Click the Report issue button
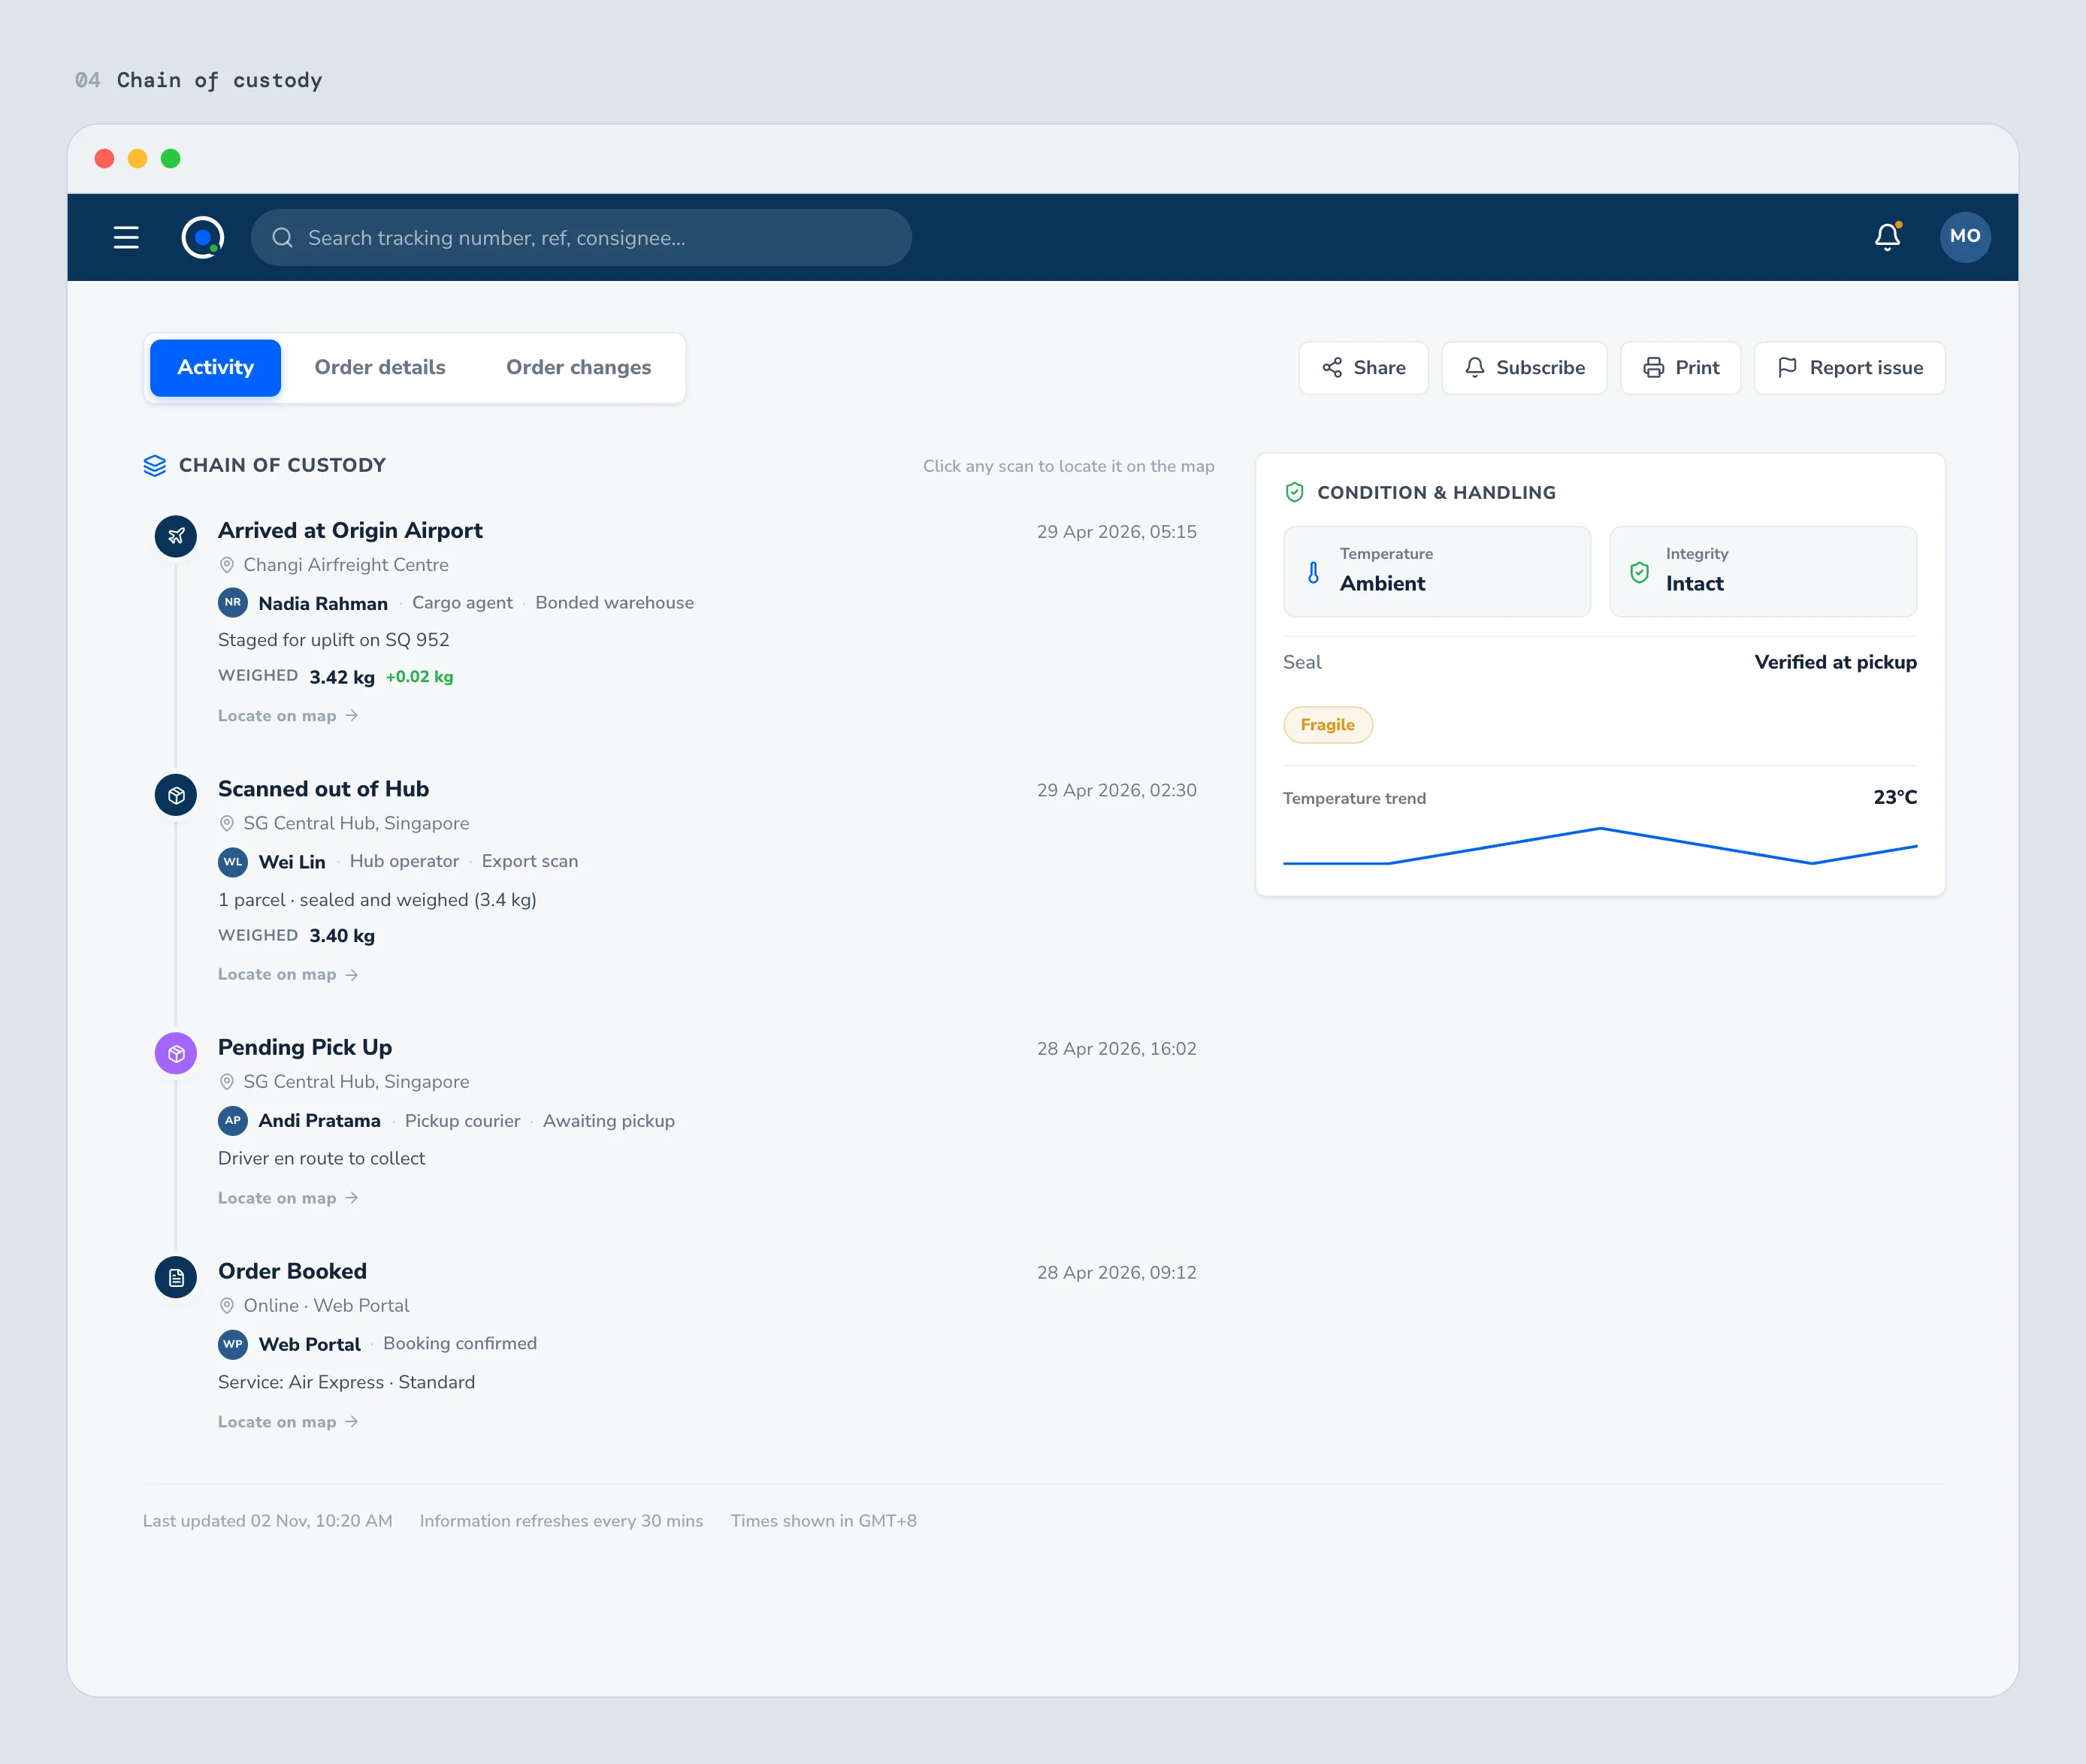Viewport: 2086px width, 1764px height. click(1849, 367)
